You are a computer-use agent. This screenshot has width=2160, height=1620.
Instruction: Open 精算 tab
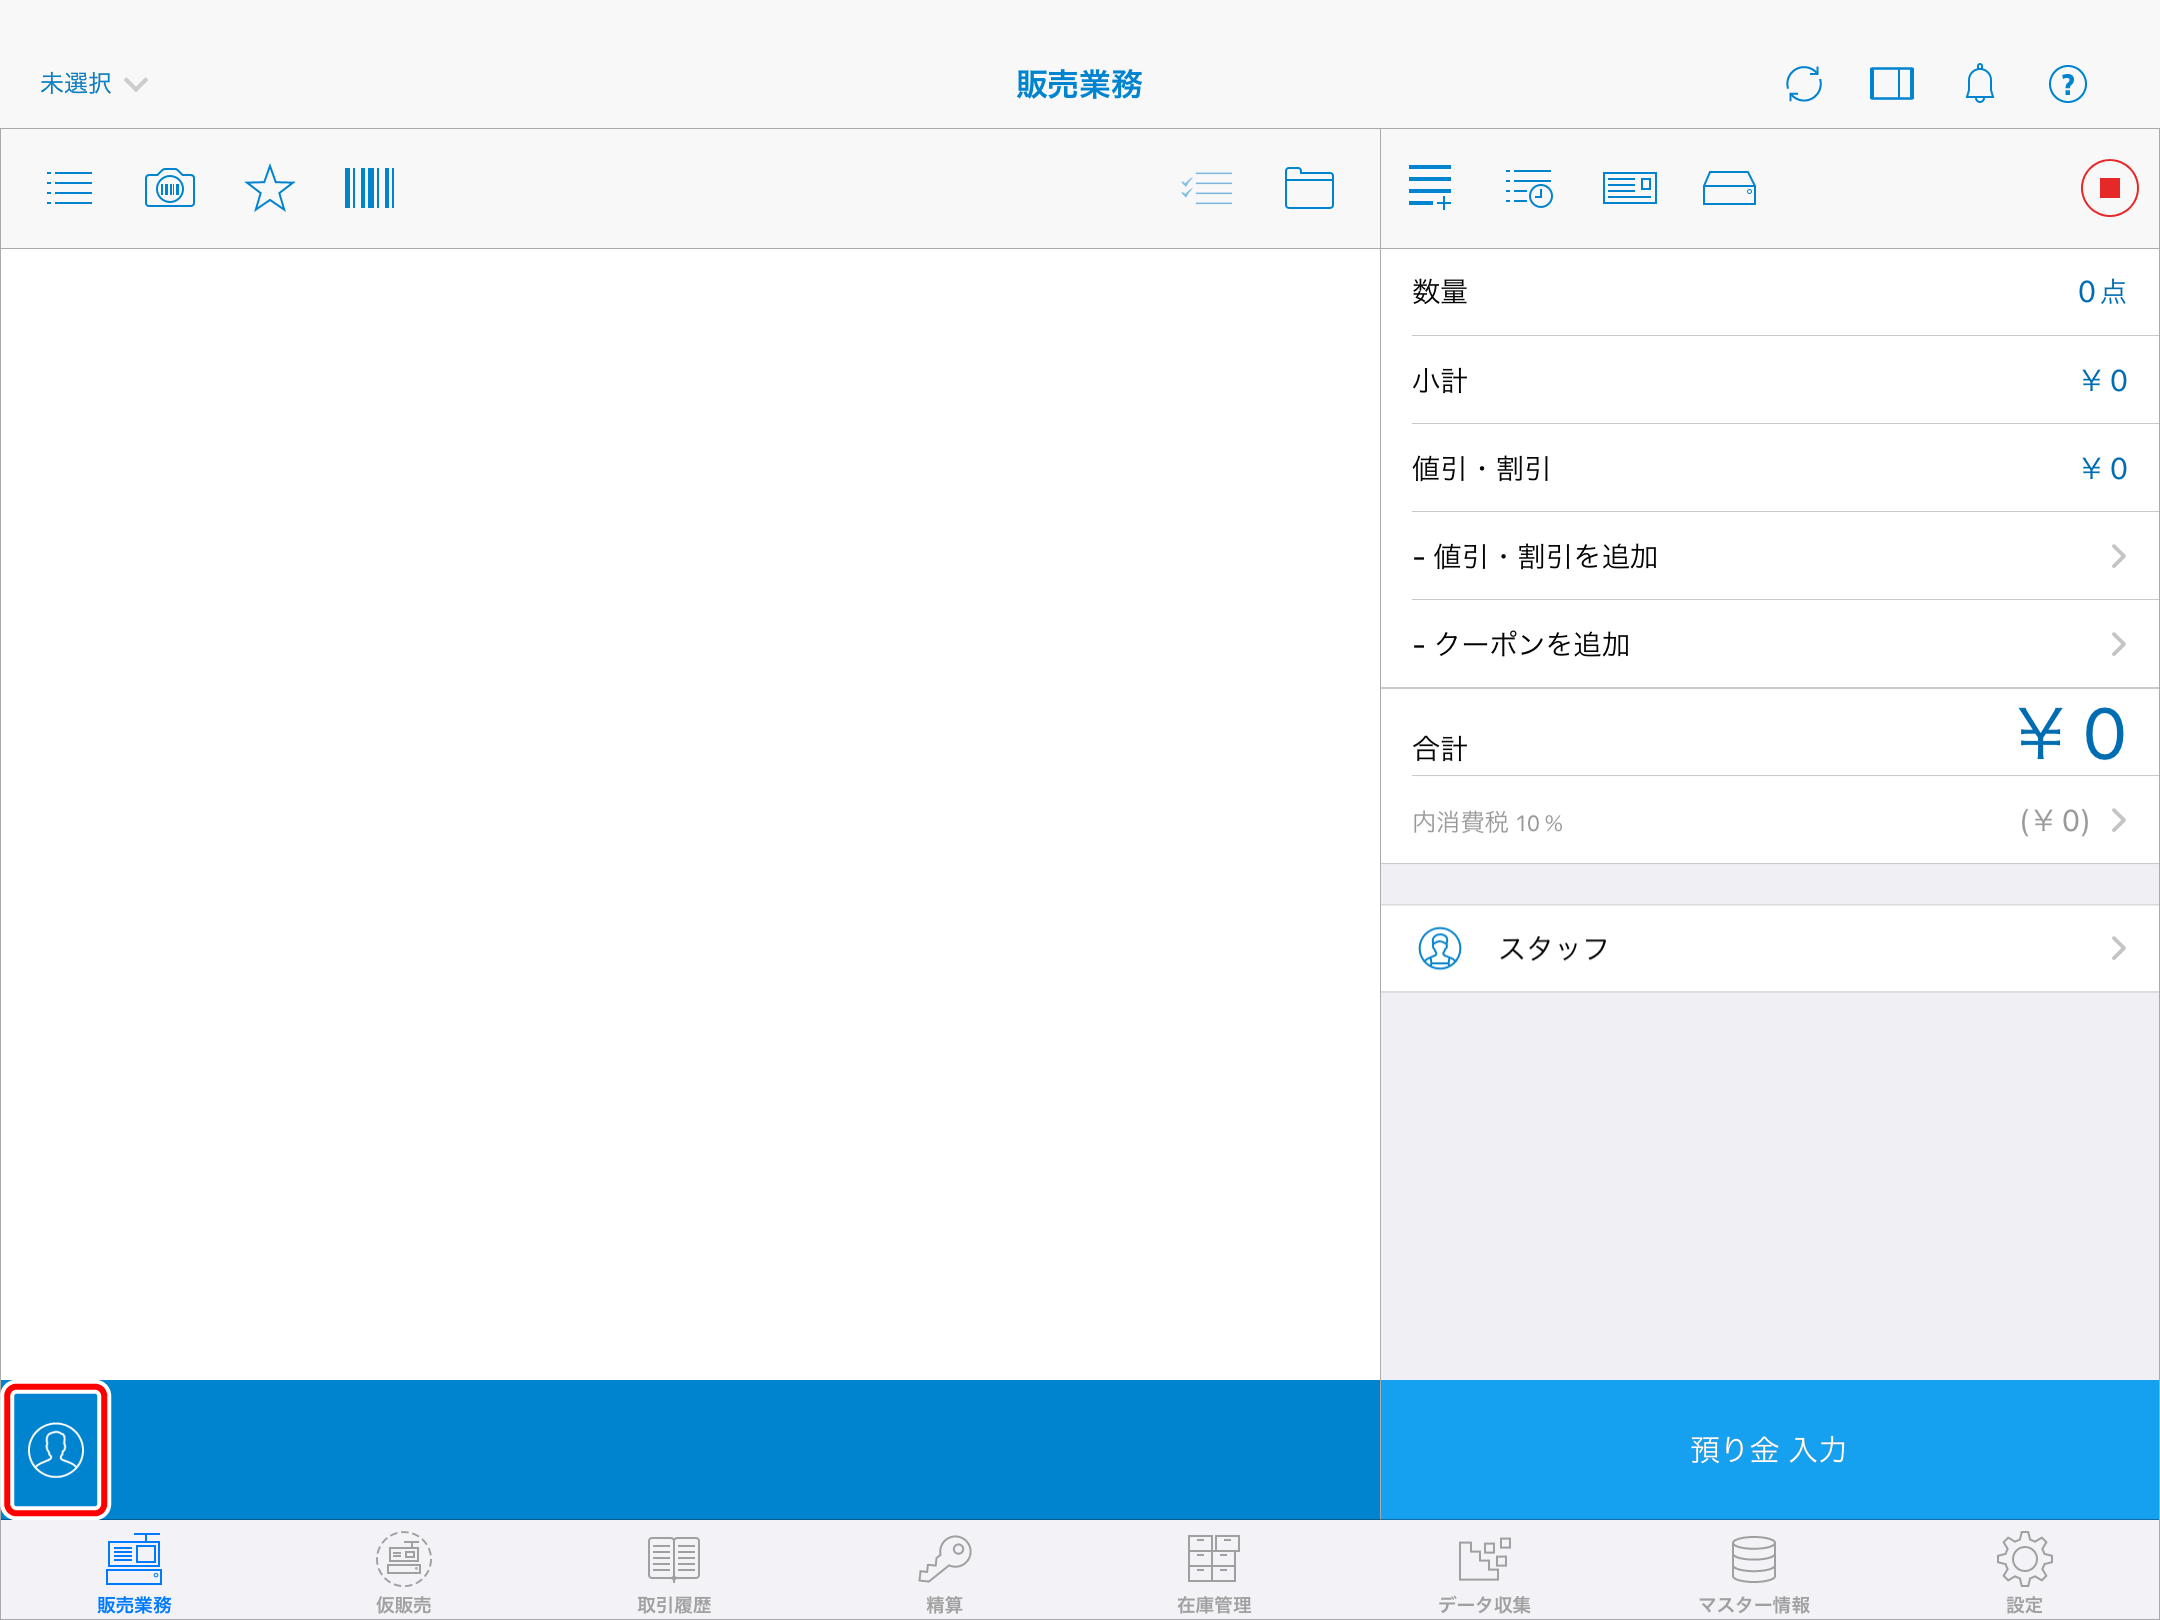(944, 1573)
